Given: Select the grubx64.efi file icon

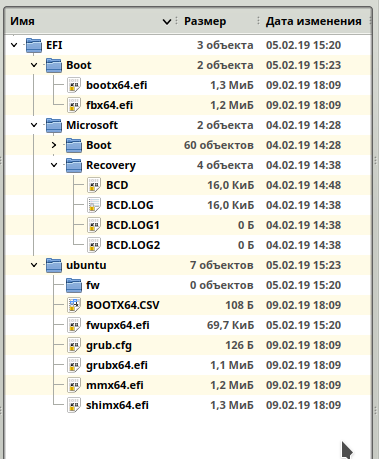Looking at the screenshot, I should pos(74,365).
